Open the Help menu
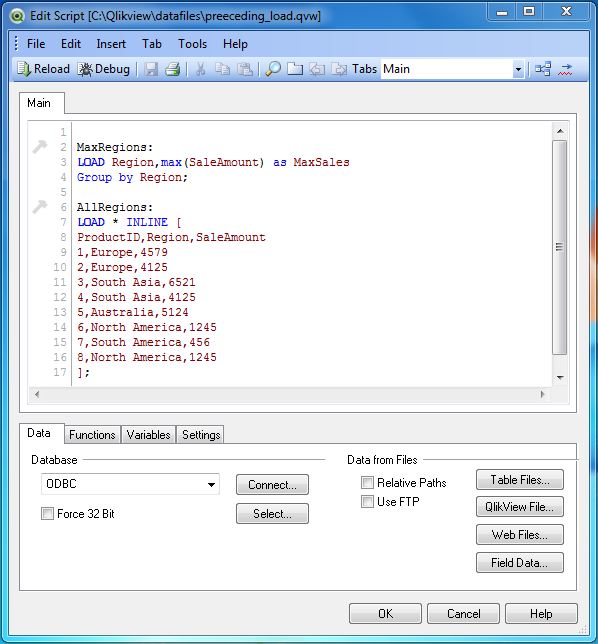 tap(235, 44)
